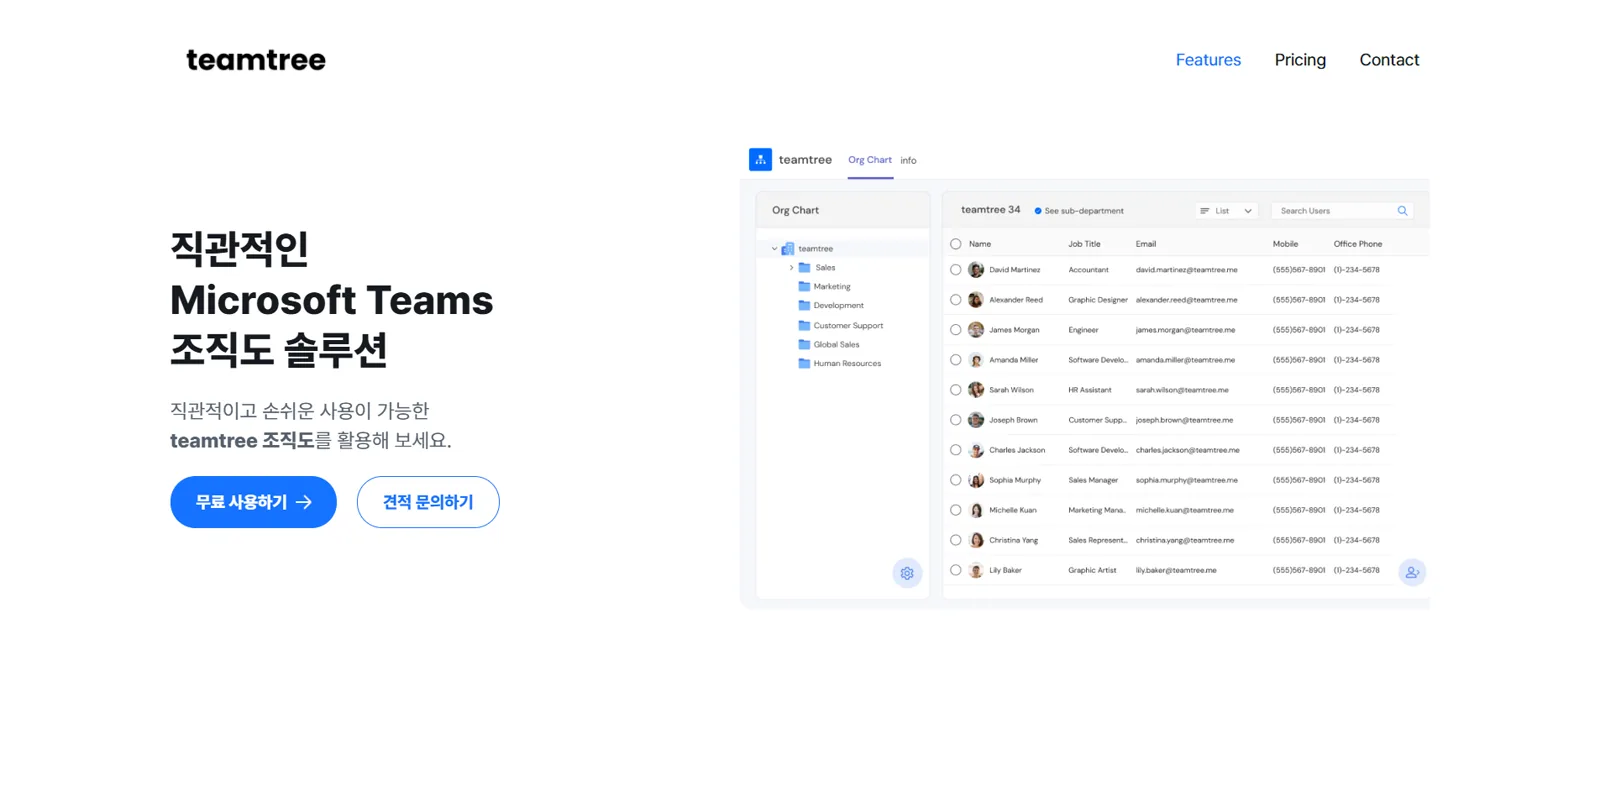Click James Morgan's avatar

[976, 330]
